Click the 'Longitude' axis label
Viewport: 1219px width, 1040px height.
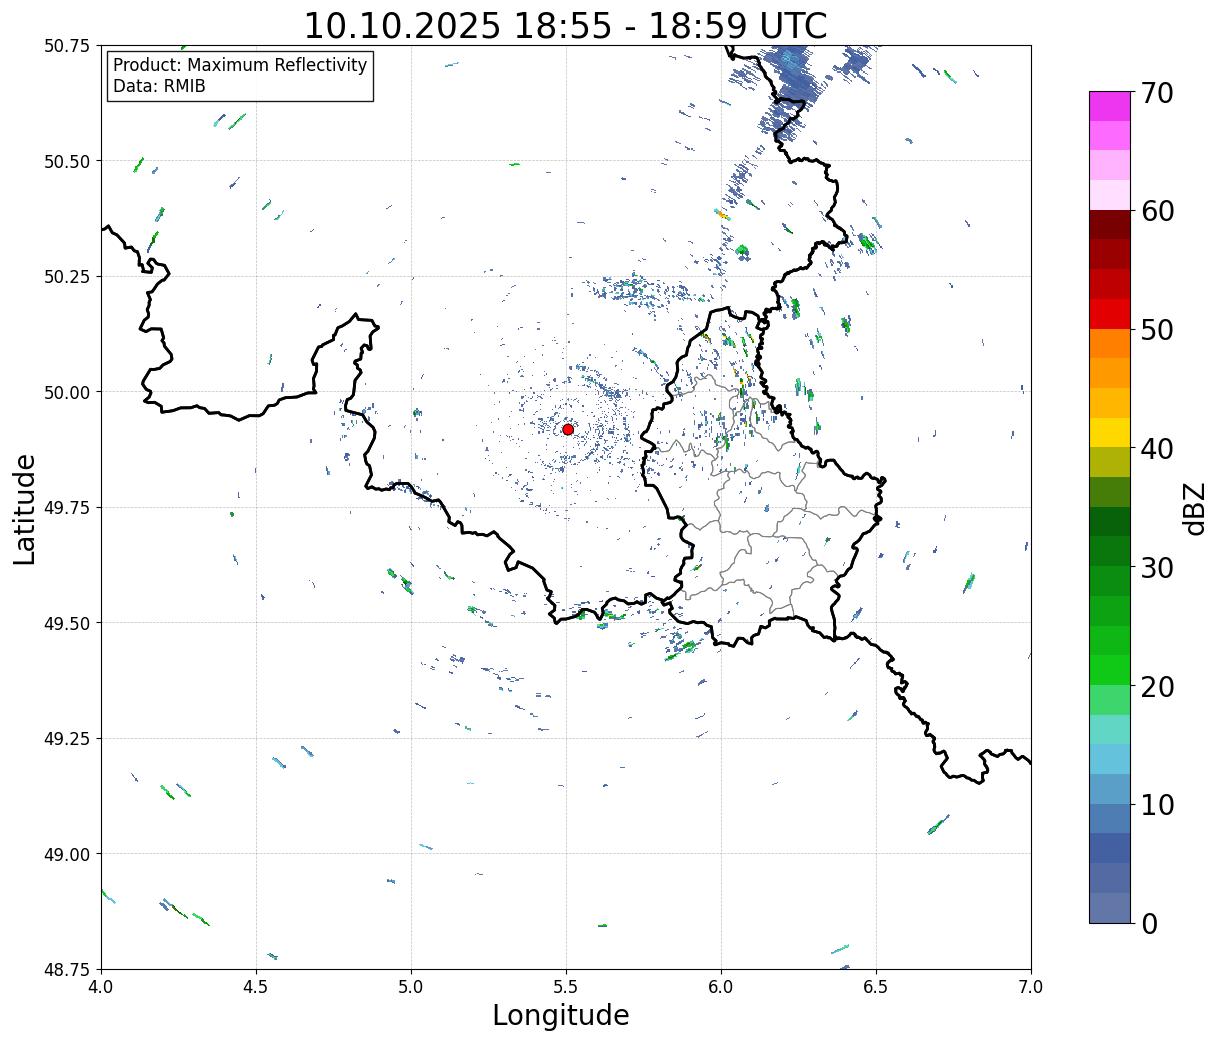561,1015
